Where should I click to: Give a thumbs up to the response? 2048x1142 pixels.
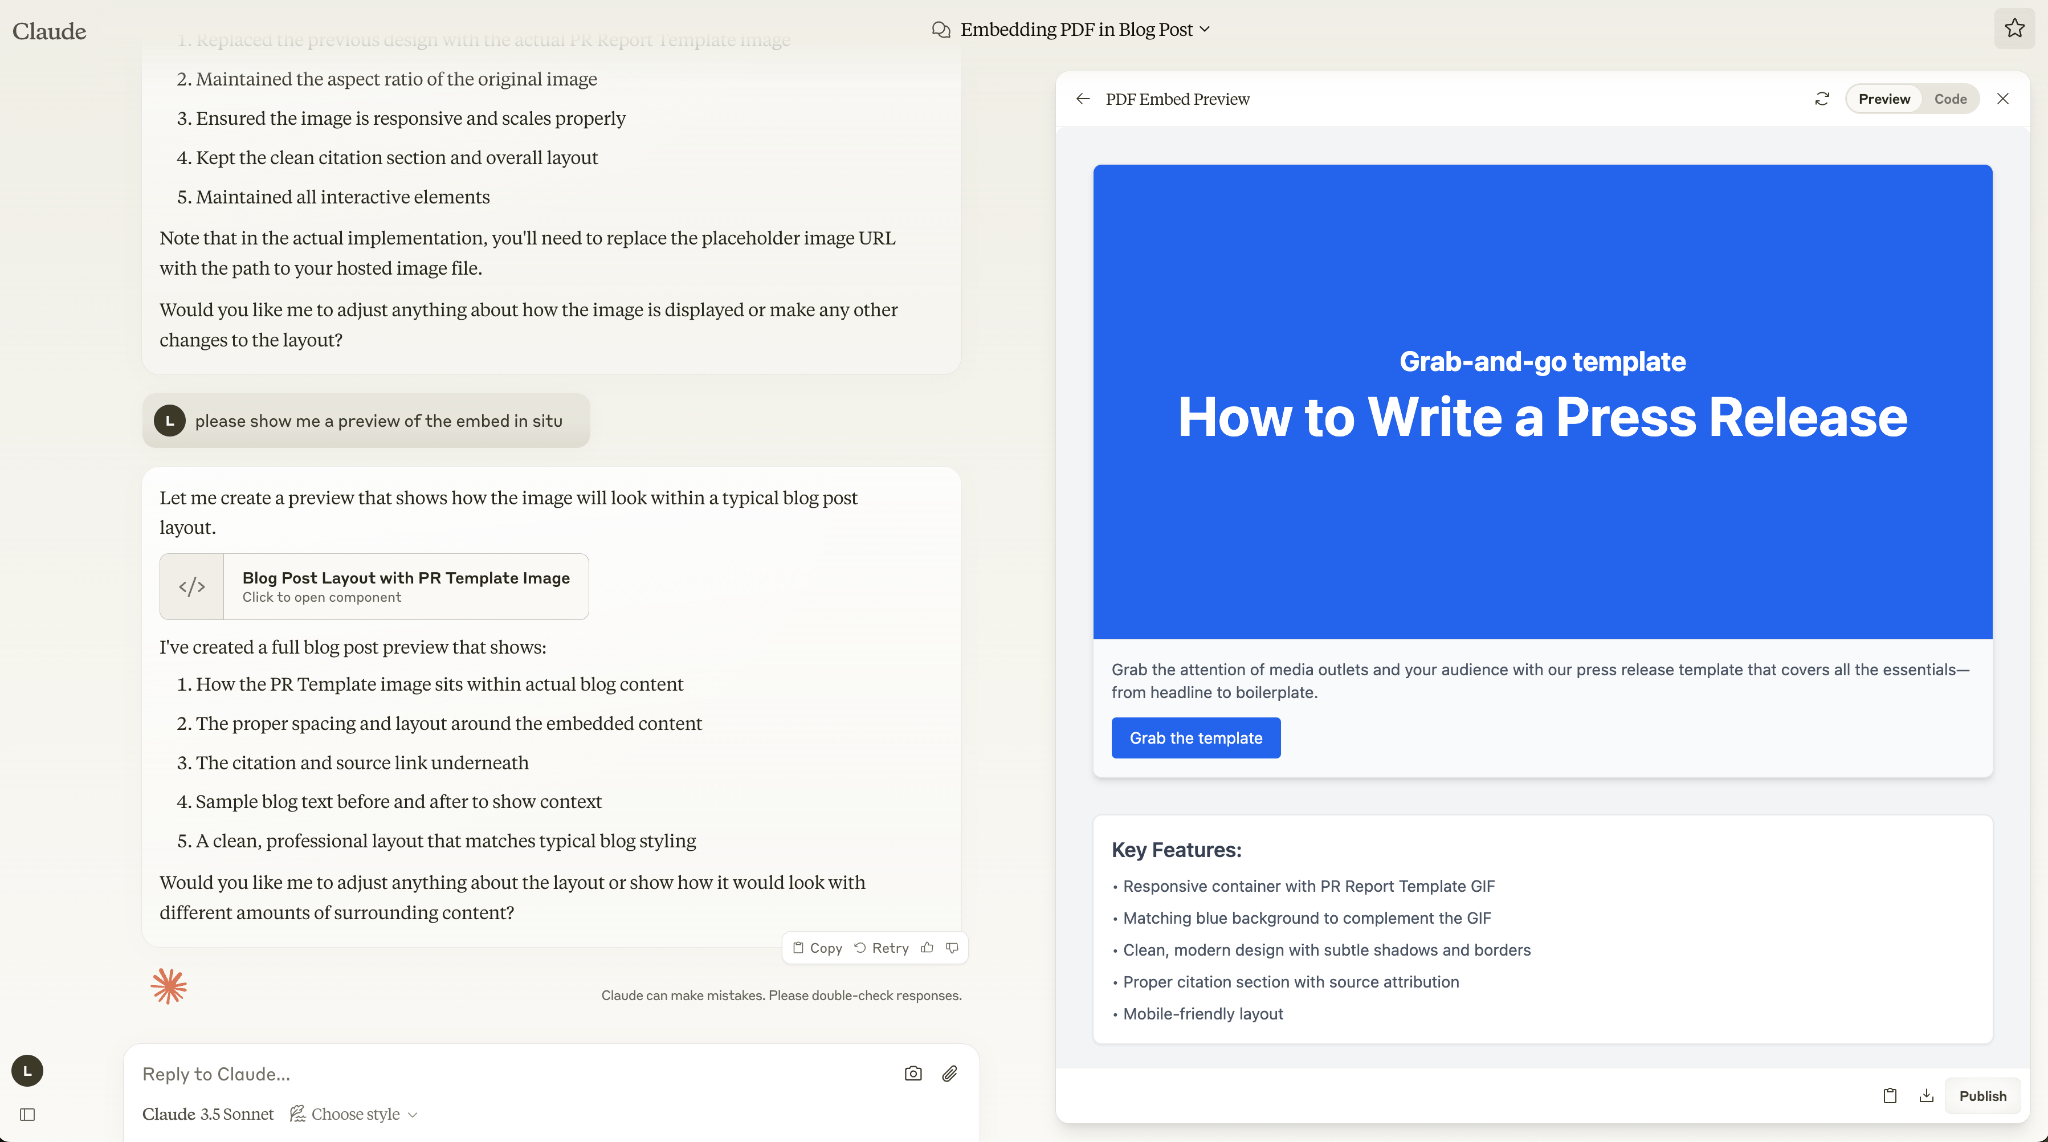[x=927, y=947]
